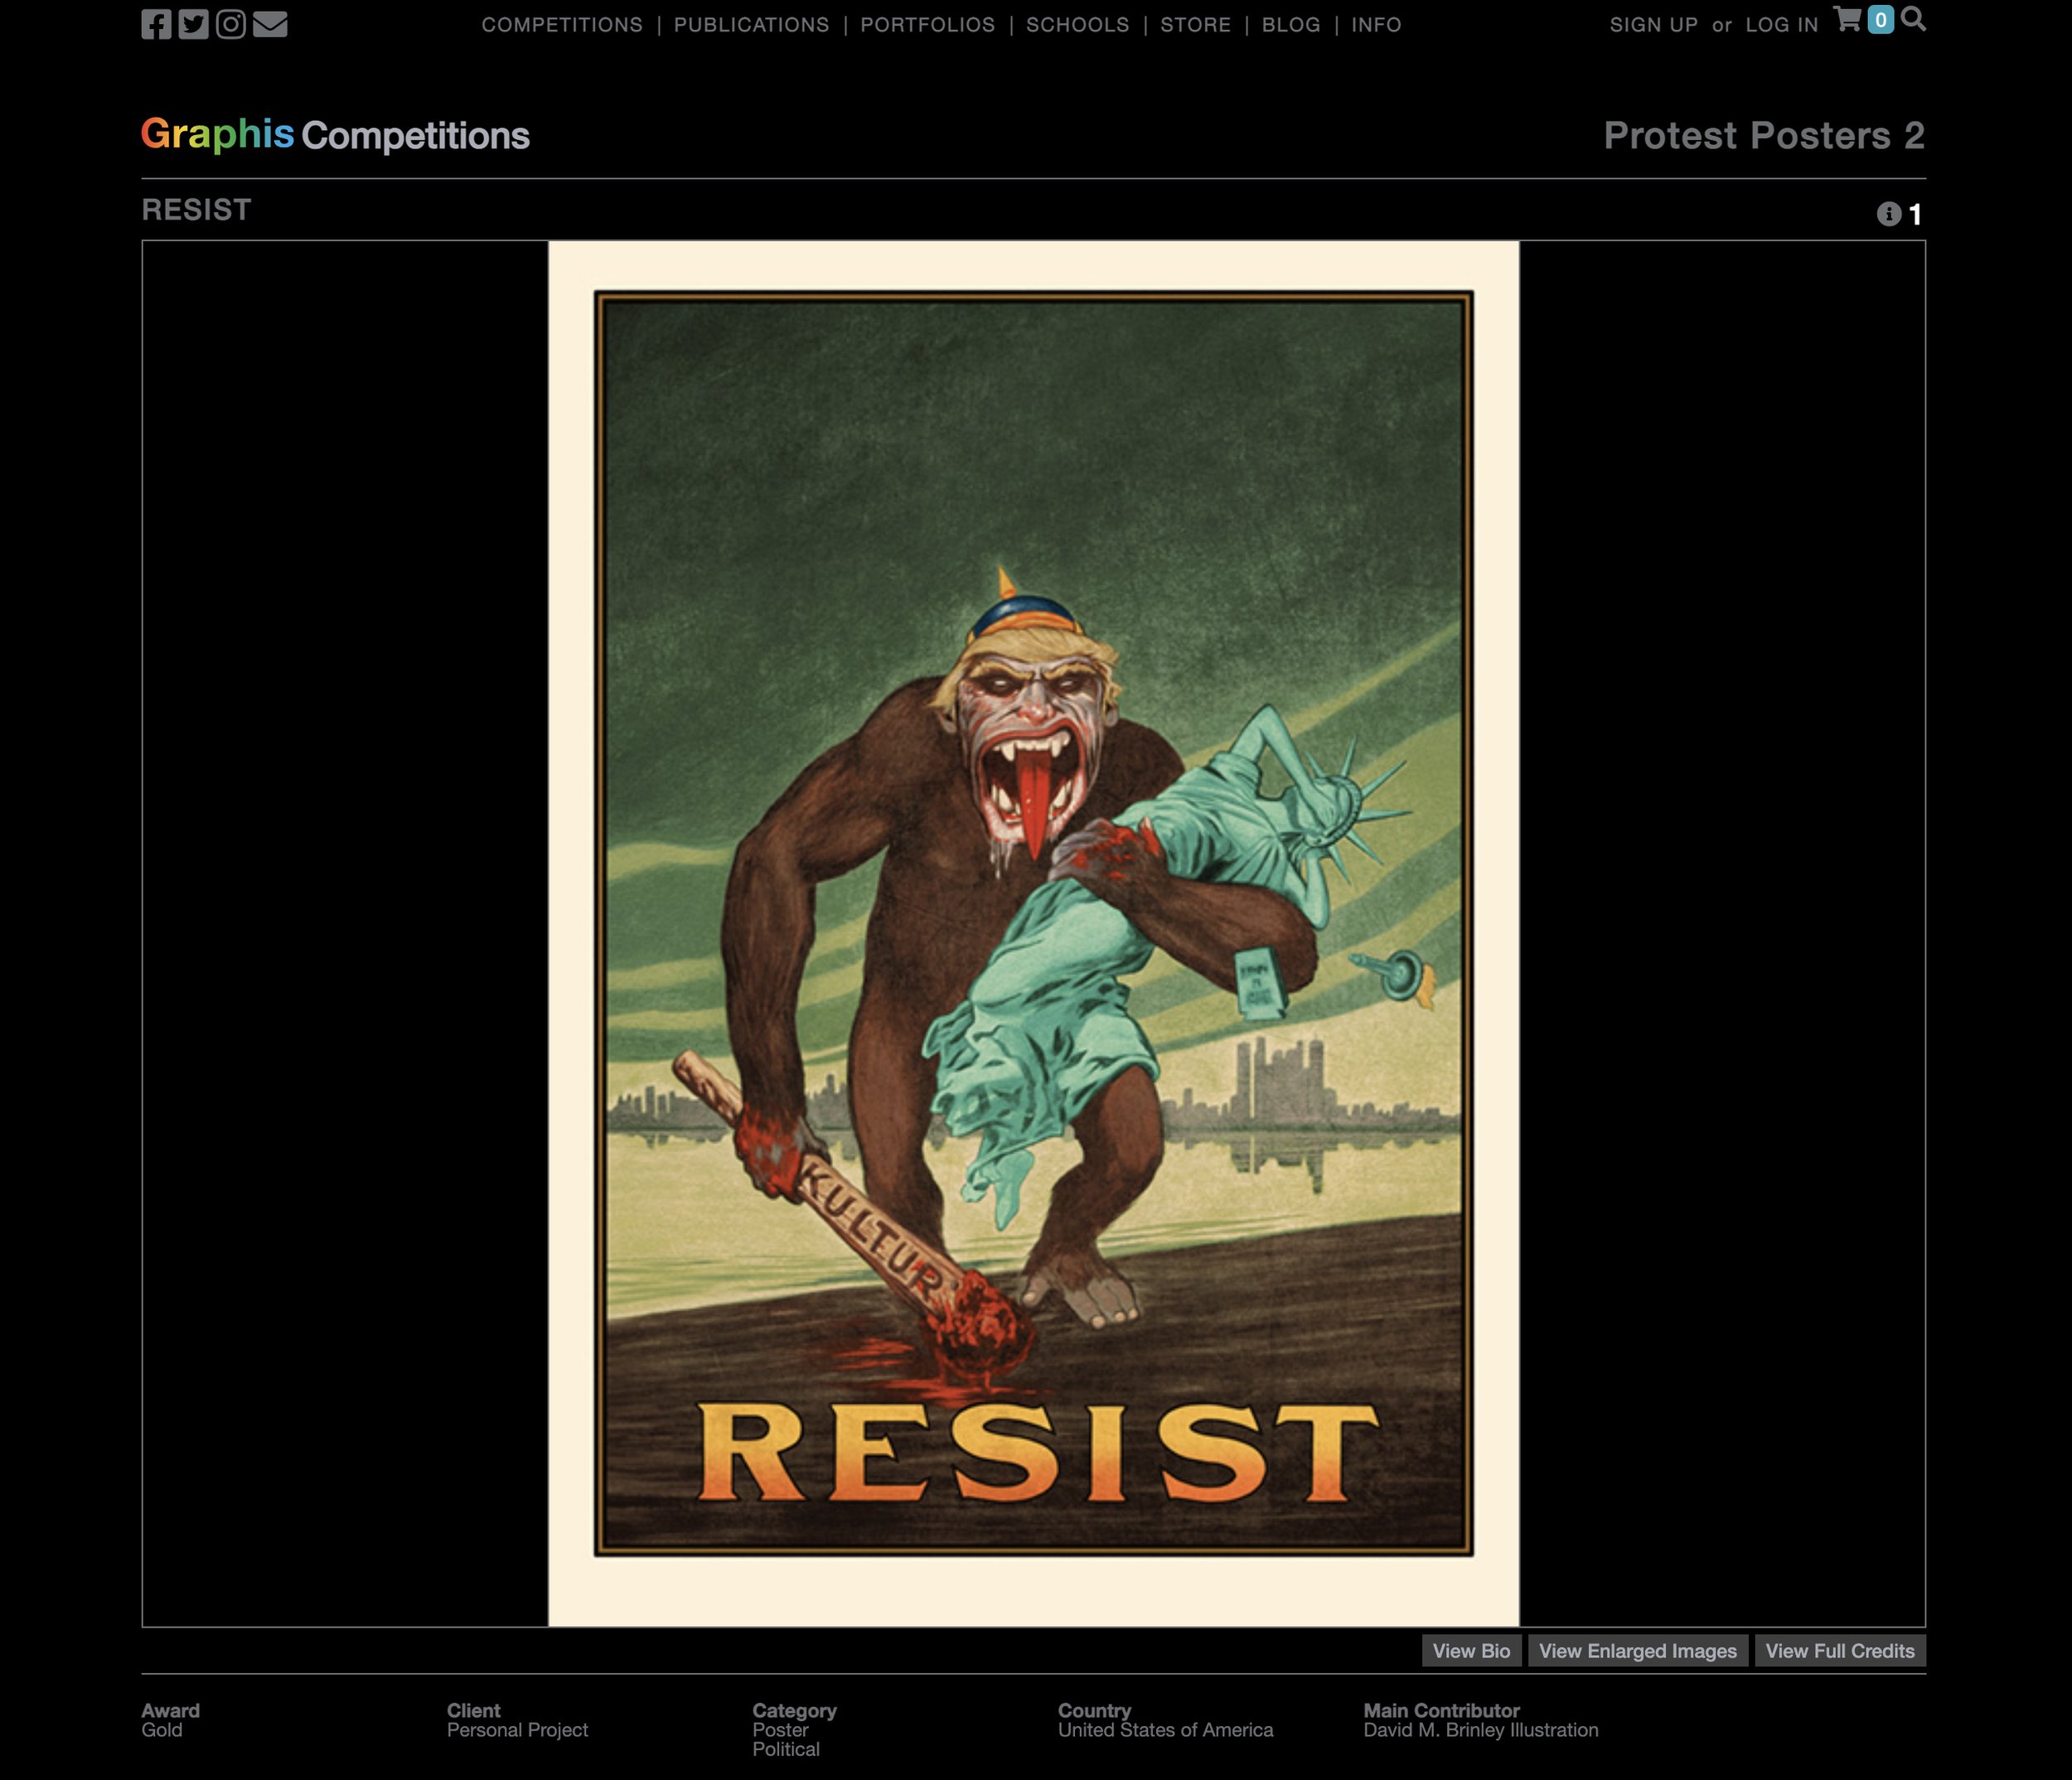2072x1780 pixels.
Task: Go to the Store menu item
Action: pos(1196,25)
